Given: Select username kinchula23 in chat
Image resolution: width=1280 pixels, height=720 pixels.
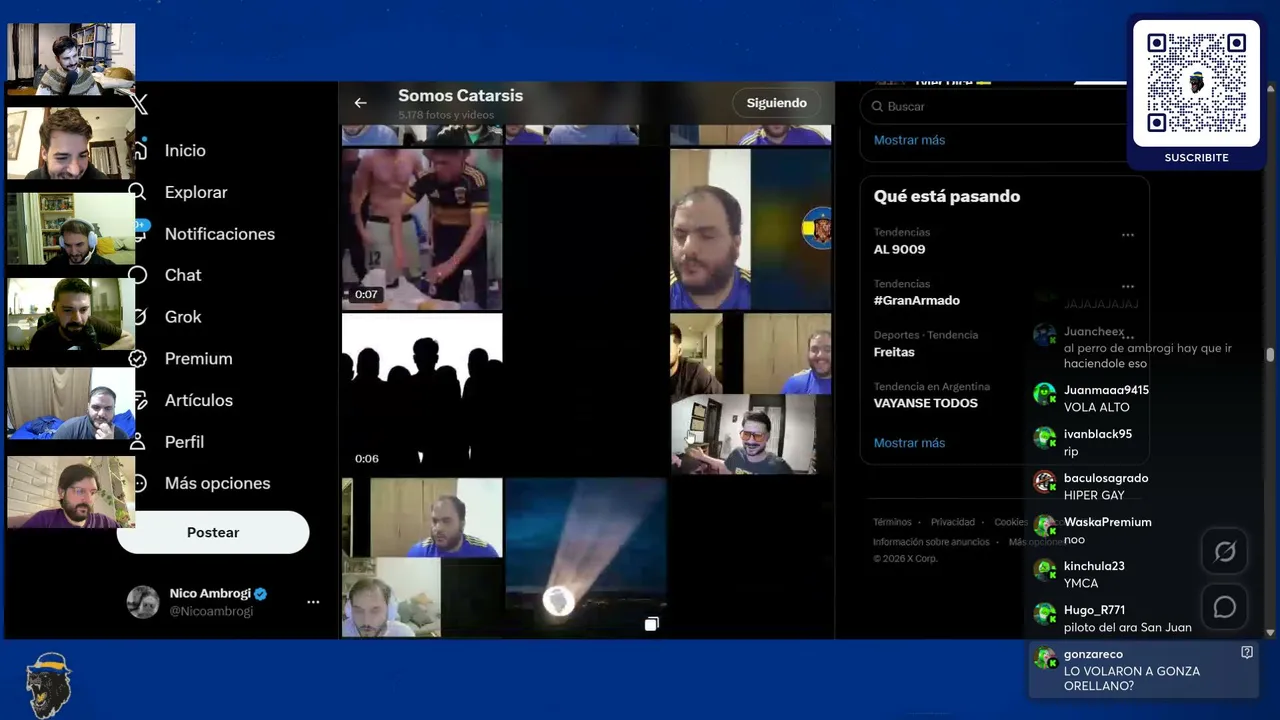Looking at the screenshot, I should click(x=1094, y=566).
